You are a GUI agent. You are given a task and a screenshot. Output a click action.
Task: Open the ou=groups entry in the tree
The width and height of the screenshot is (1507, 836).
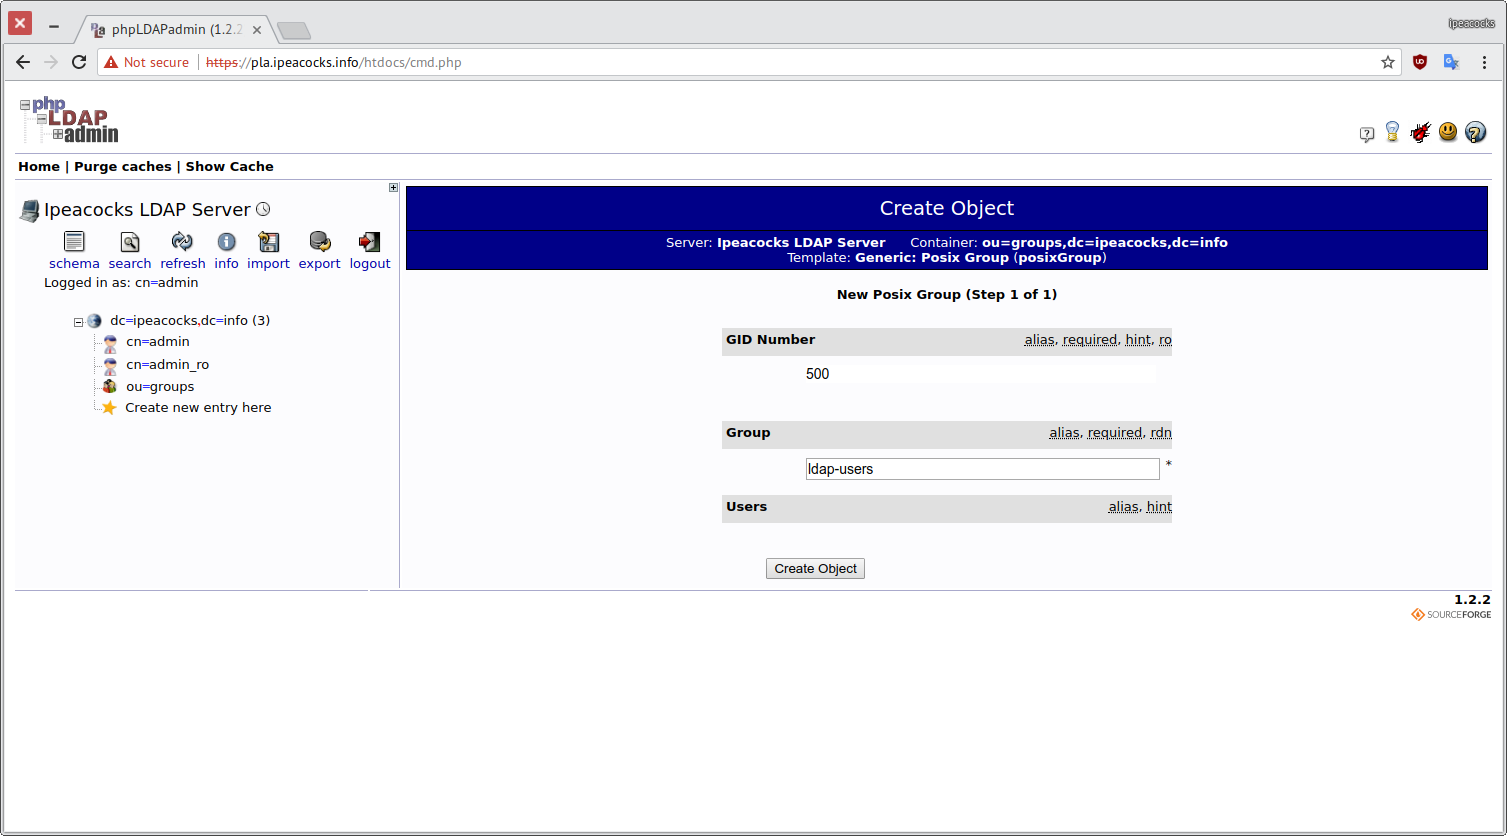[159, 386]
